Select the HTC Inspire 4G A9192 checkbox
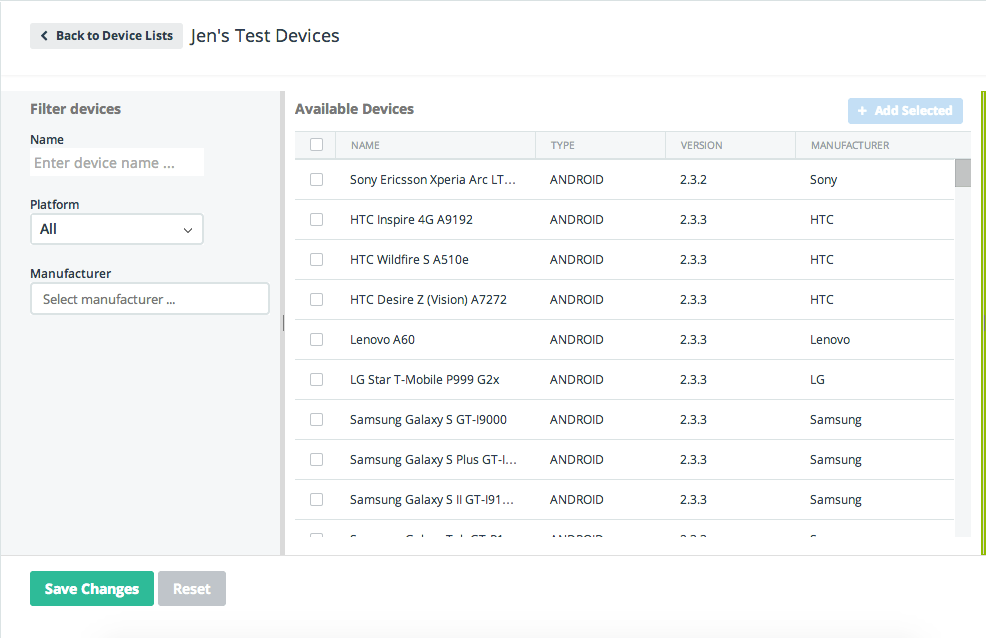 point(317,220)
